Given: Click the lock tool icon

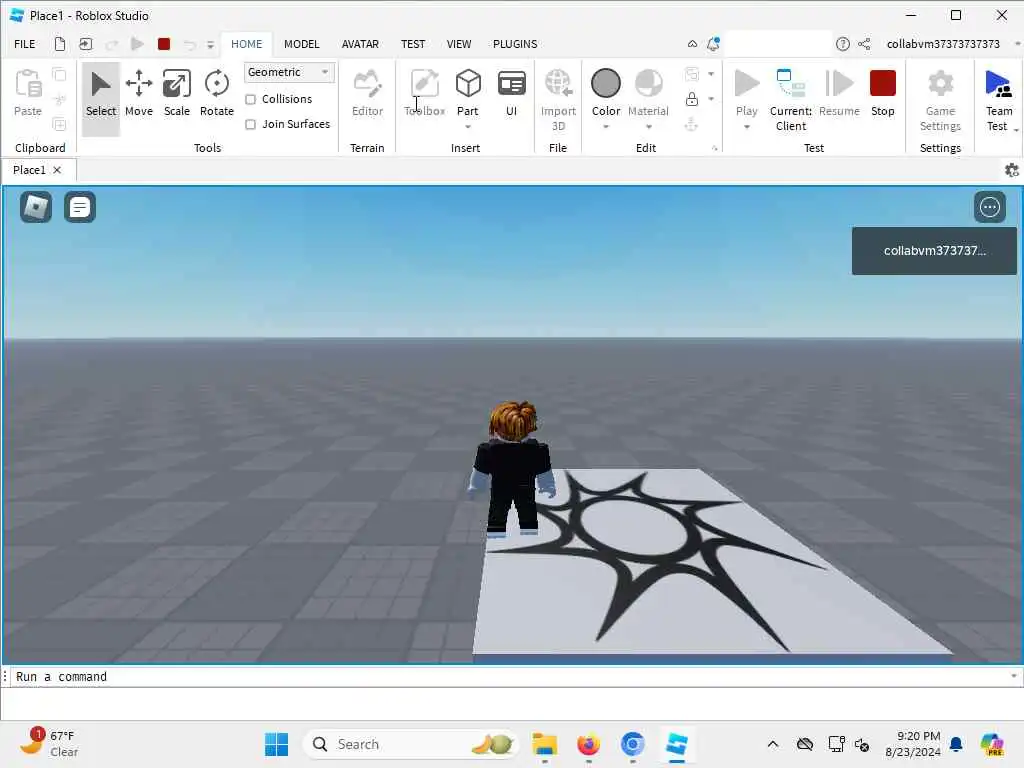Looking at the screenshot, I should [692, 99].
